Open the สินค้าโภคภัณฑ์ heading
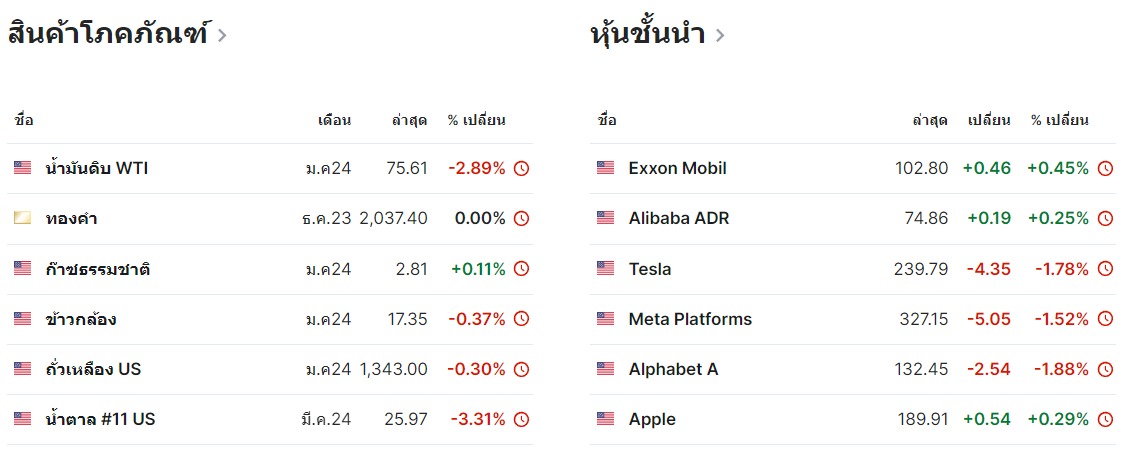The height and width of the screenshot is (453, 1142). (x=107, y=34)
